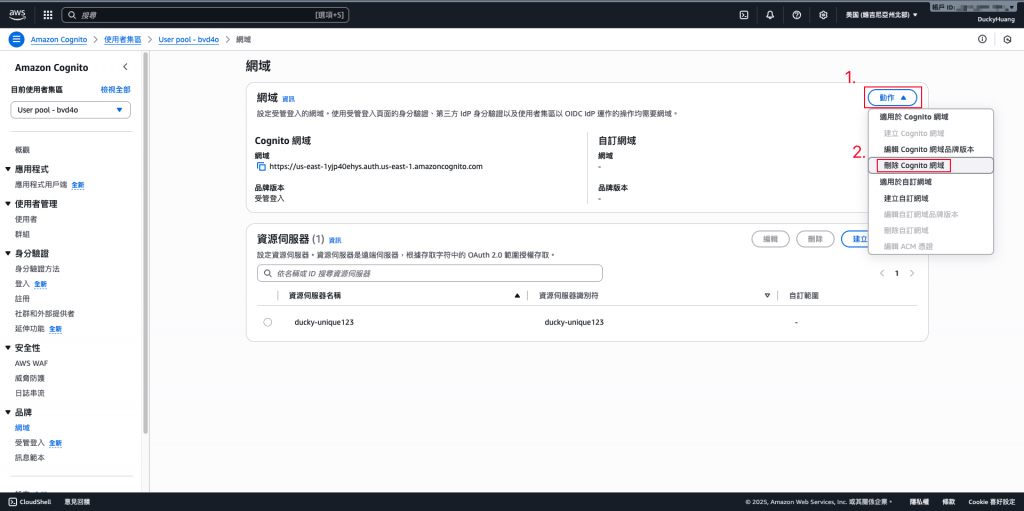Open the 資訊 link beside 資源伺服器
The image size is (1024, 511).
(x=335, y=240)
